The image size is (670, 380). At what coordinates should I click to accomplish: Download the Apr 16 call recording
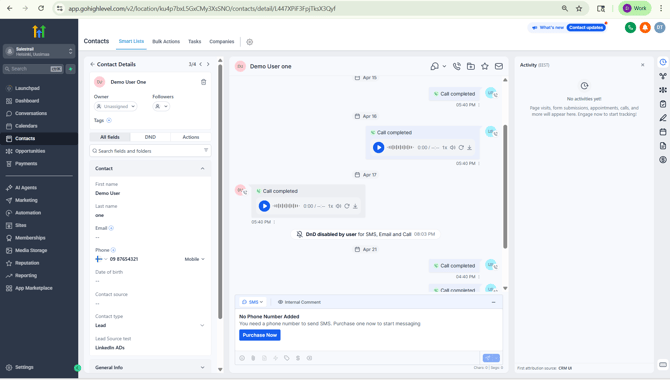pos(469,147)
